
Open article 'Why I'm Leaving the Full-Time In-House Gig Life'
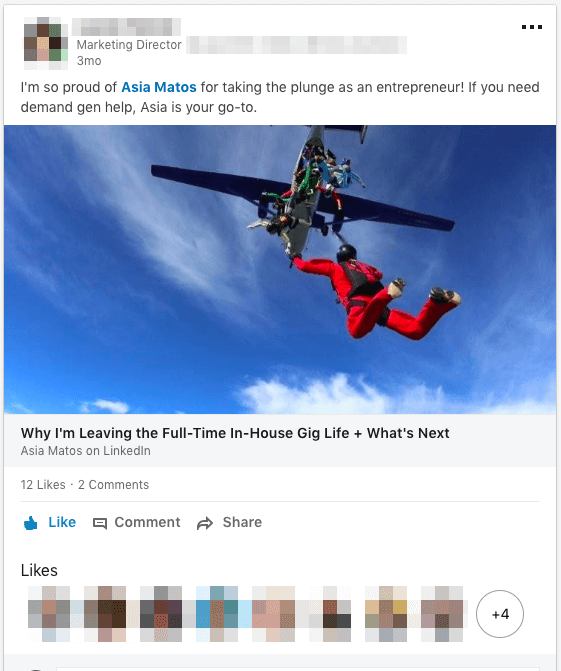coord(235,433)
